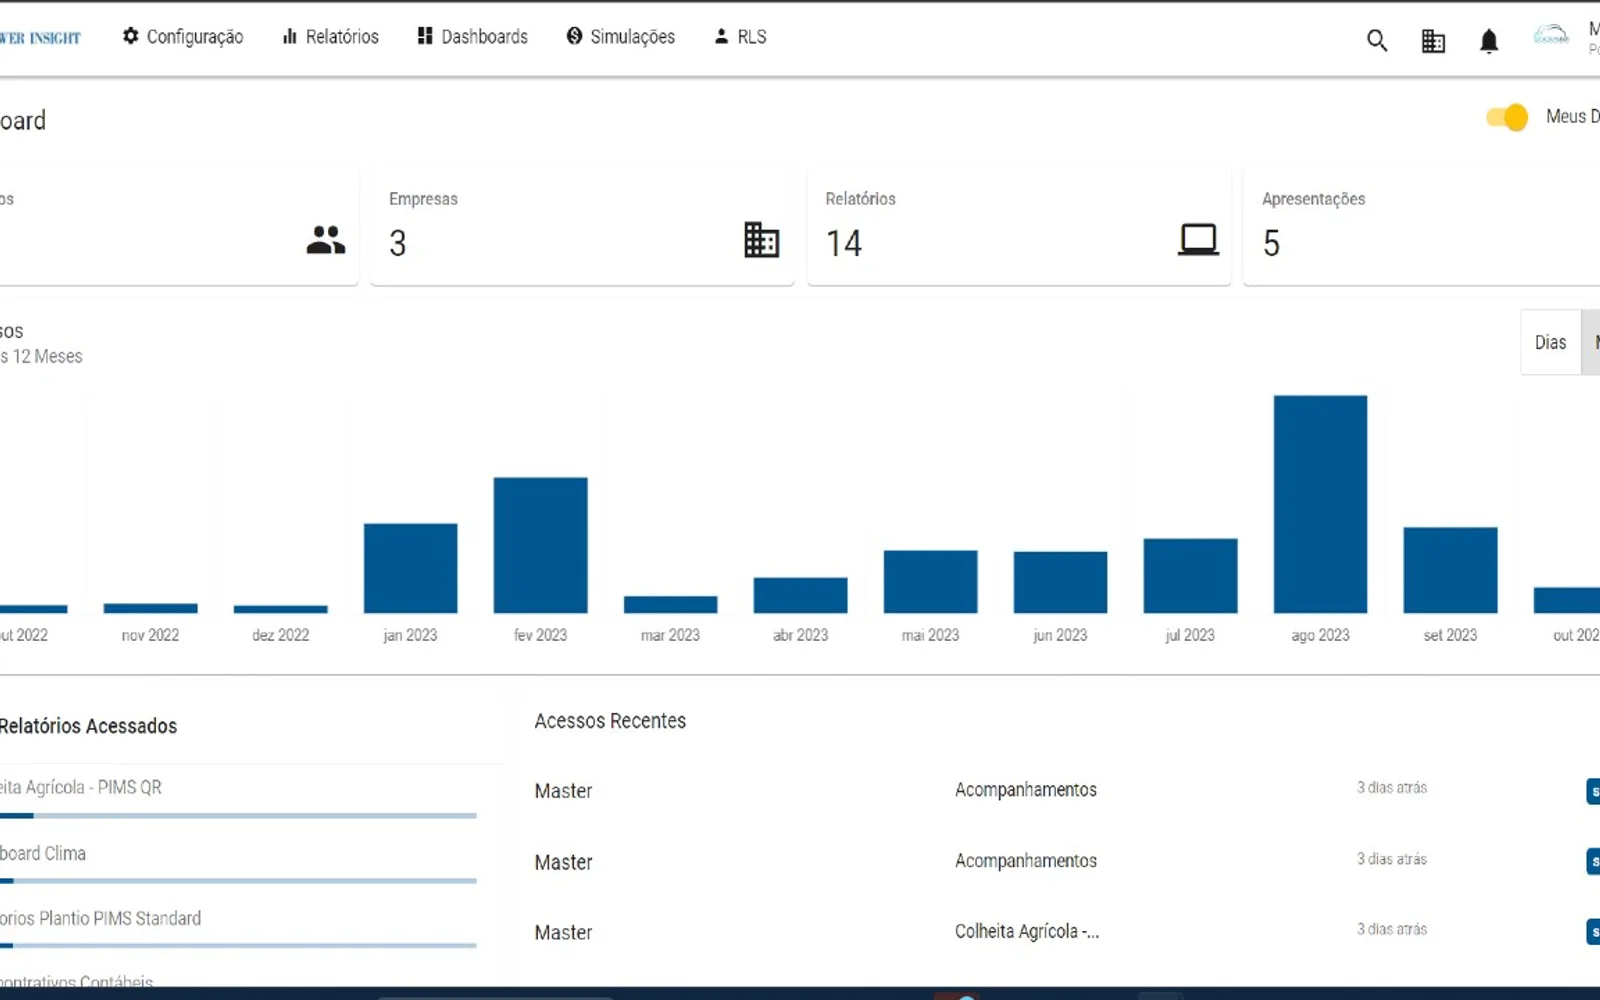Image resolution: width=1600 pixels, height=1000 pixels.
Task: Select the Colheita Agrícola recent access entry
Action: 1026,931
